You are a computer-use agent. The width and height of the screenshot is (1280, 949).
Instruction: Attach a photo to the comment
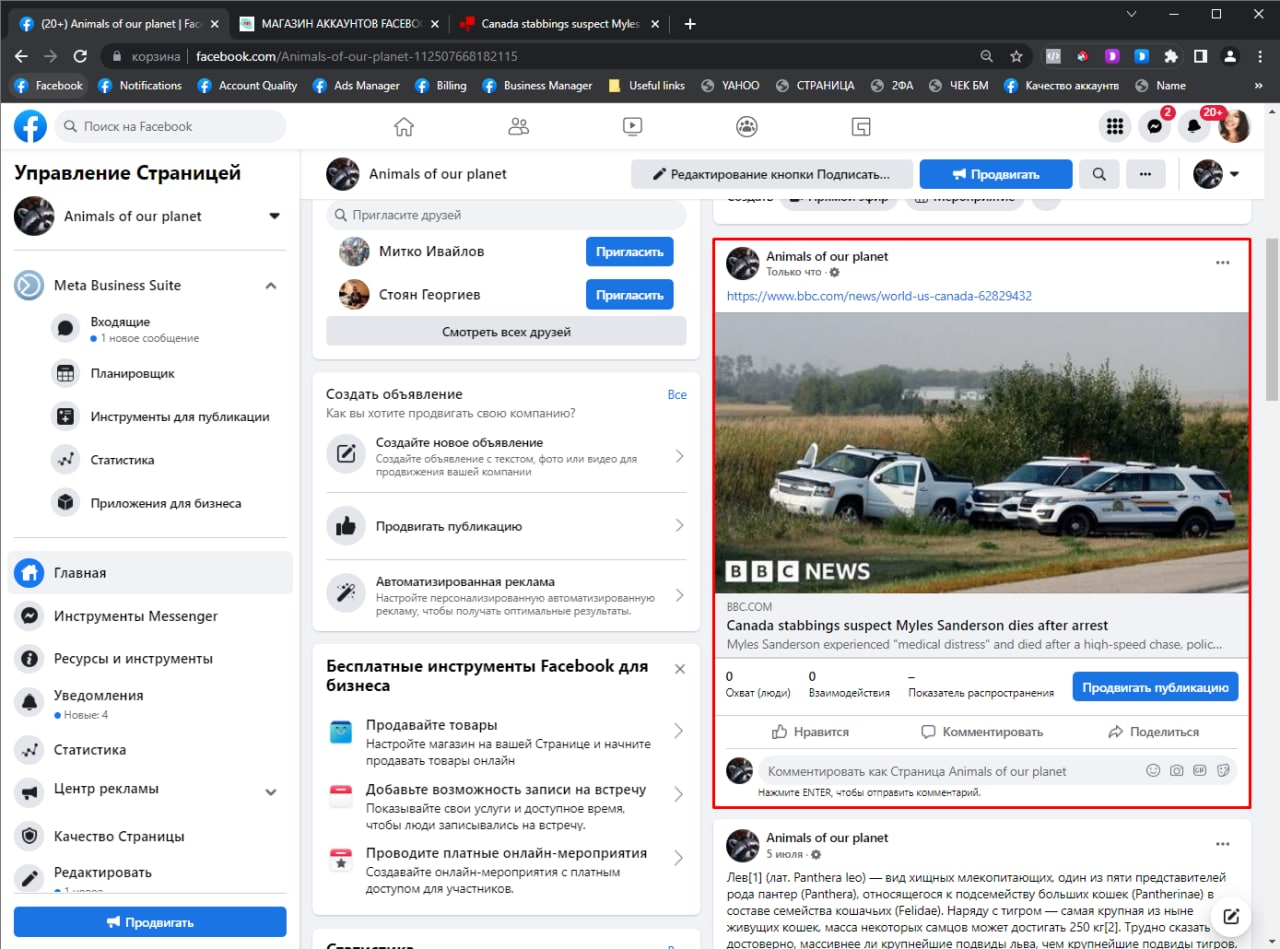pyautogui.click(x=1176, y=771)
